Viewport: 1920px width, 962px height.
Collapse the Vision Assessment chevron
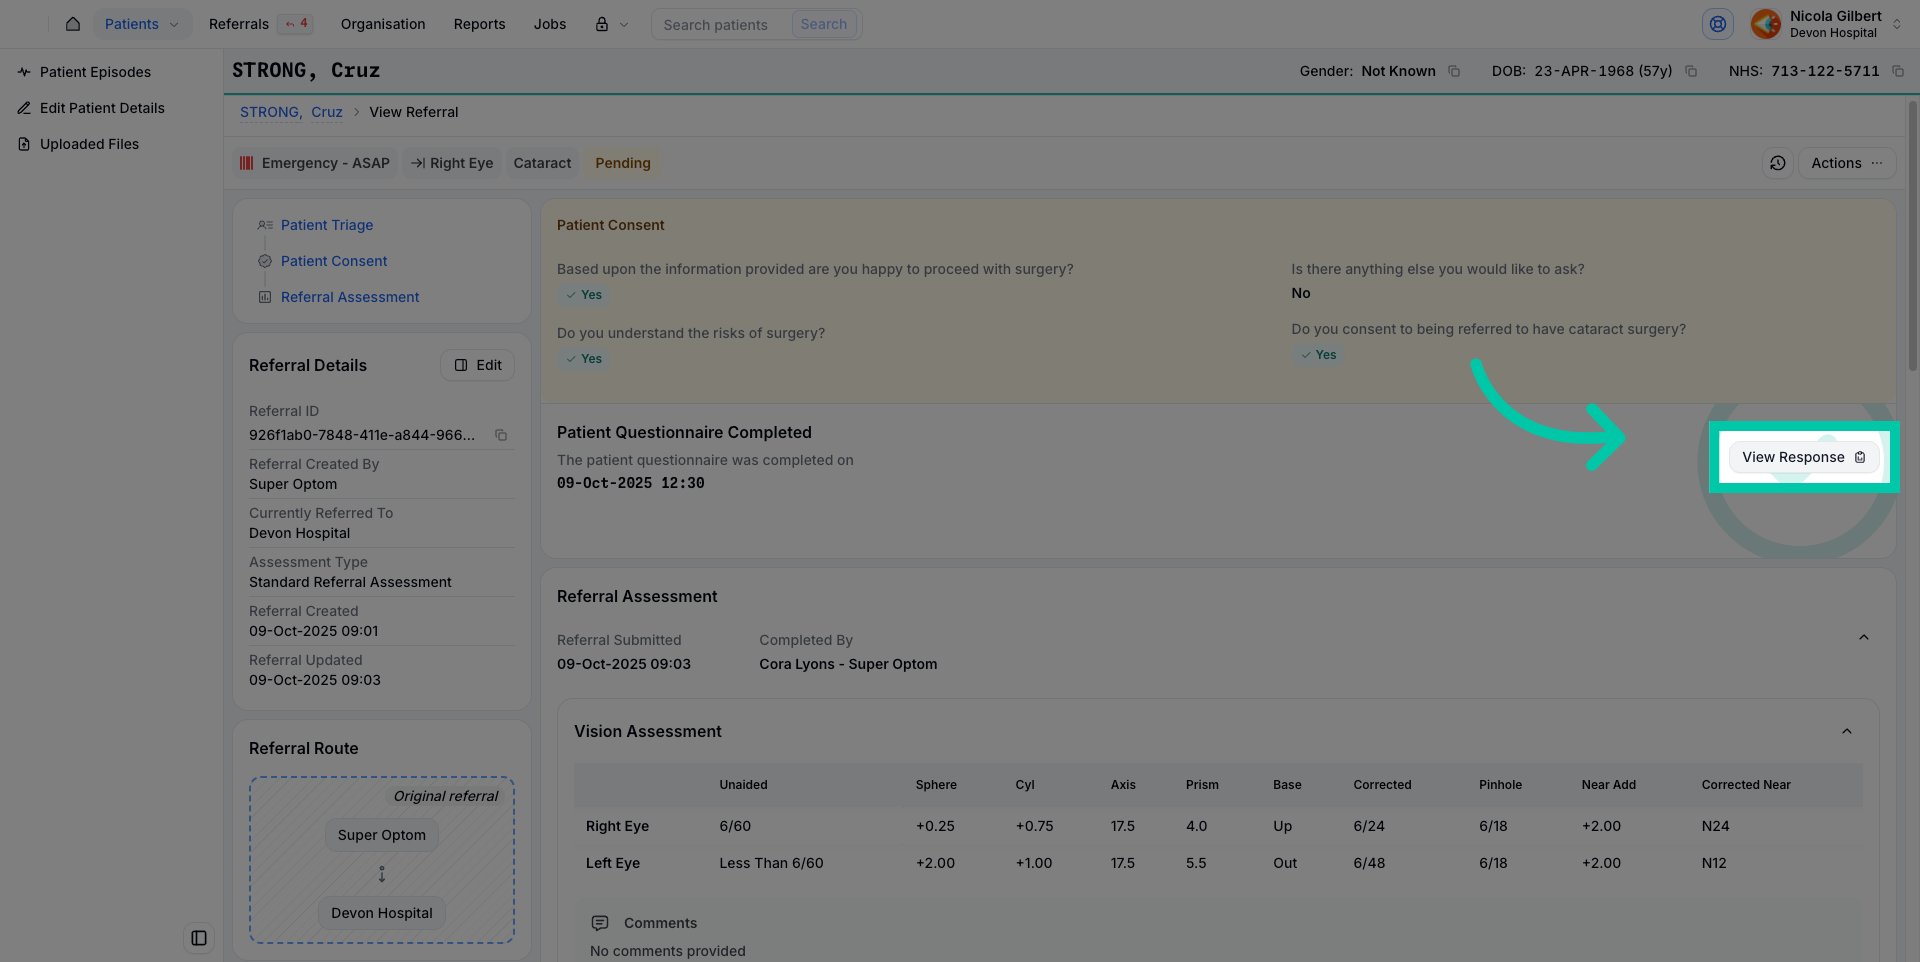tap(1847, 732)
